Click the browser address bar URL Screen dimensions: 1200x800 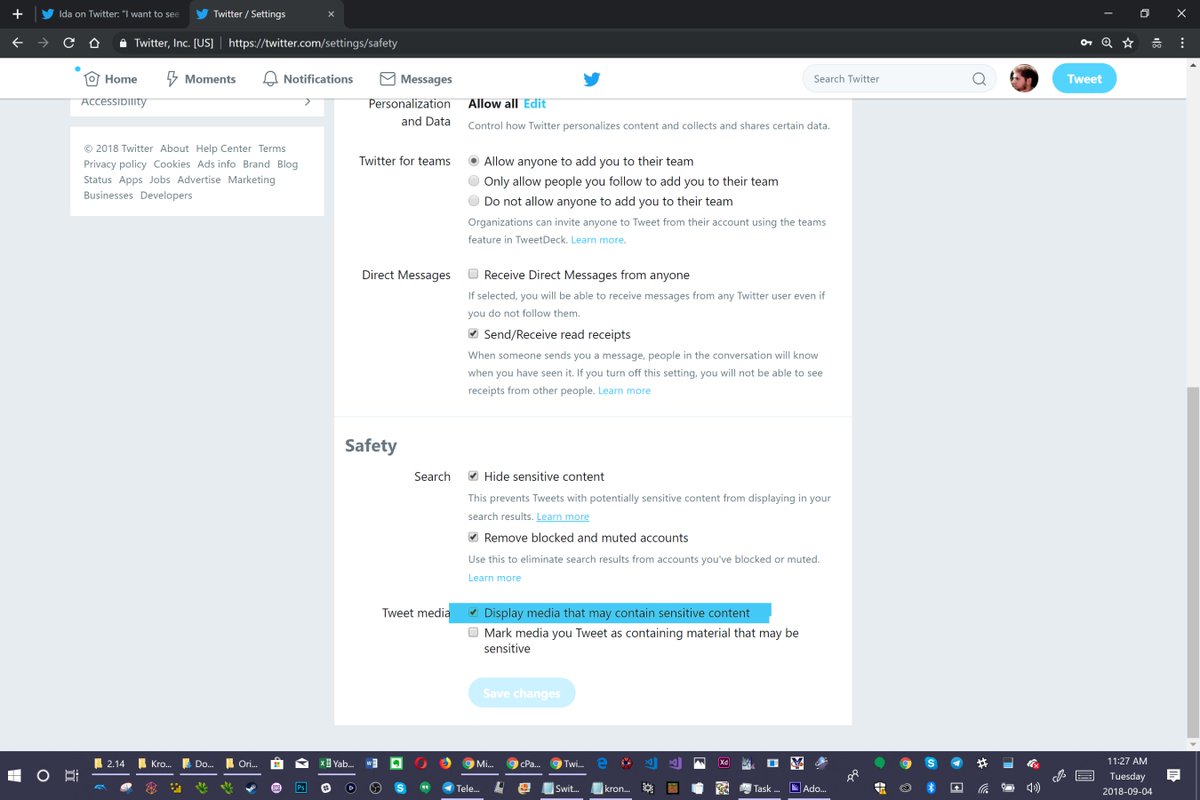314,43
